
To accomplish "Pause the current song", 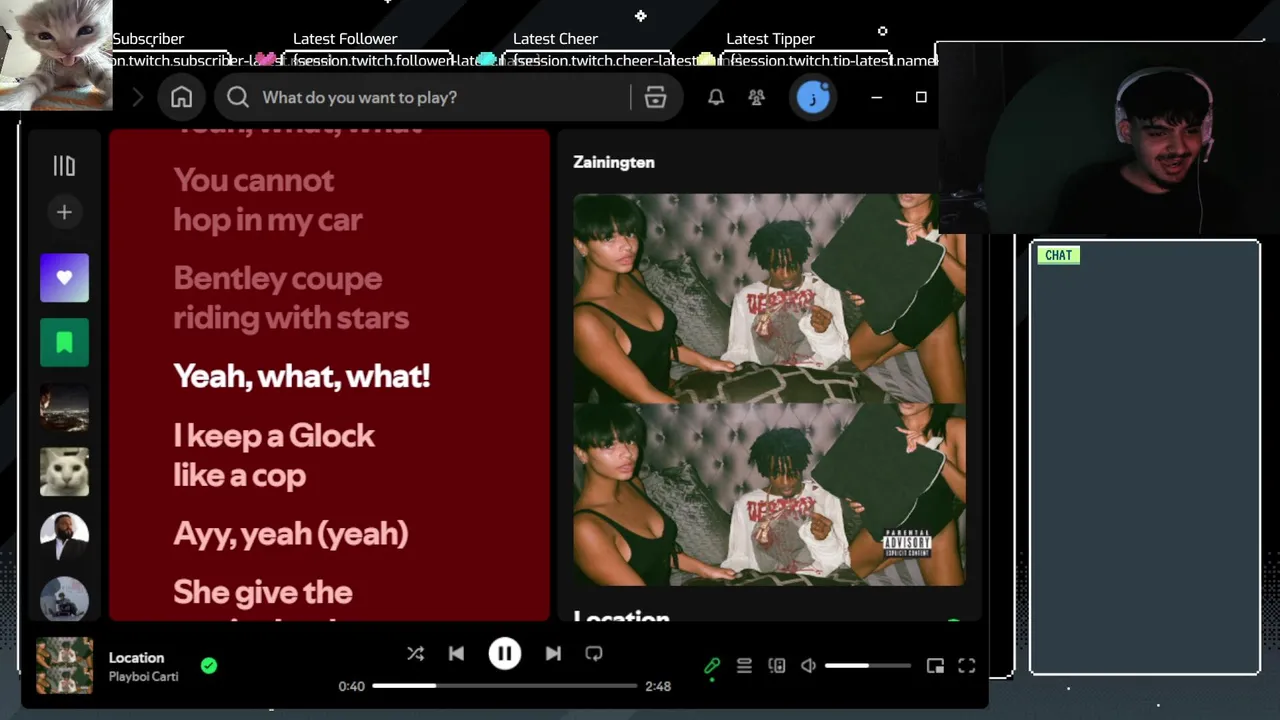I will click(x=504, y=653).
